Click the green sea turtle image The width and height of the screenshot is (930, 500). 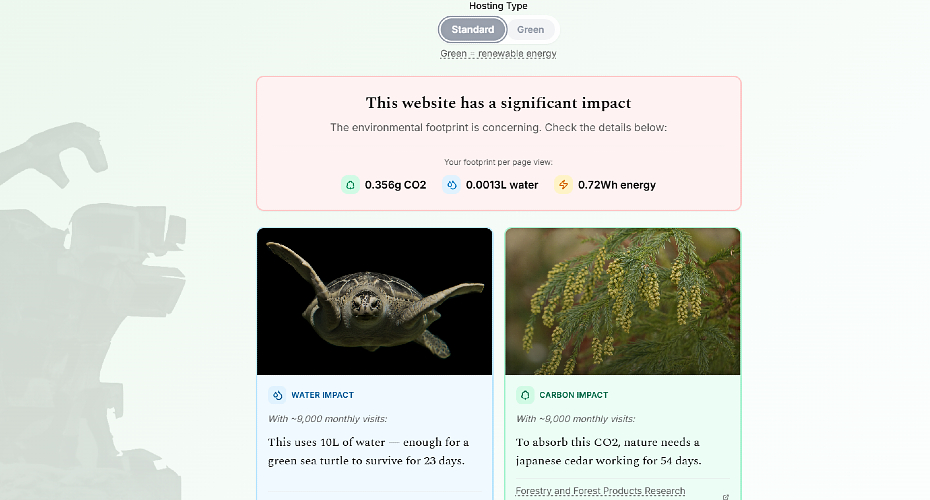374,301
